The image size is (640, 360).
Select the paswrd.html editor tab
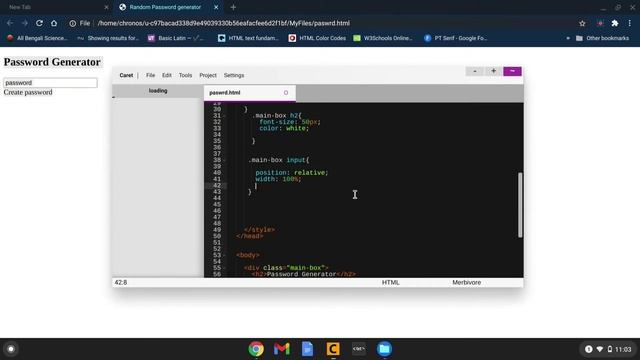(x=249, y=93)
